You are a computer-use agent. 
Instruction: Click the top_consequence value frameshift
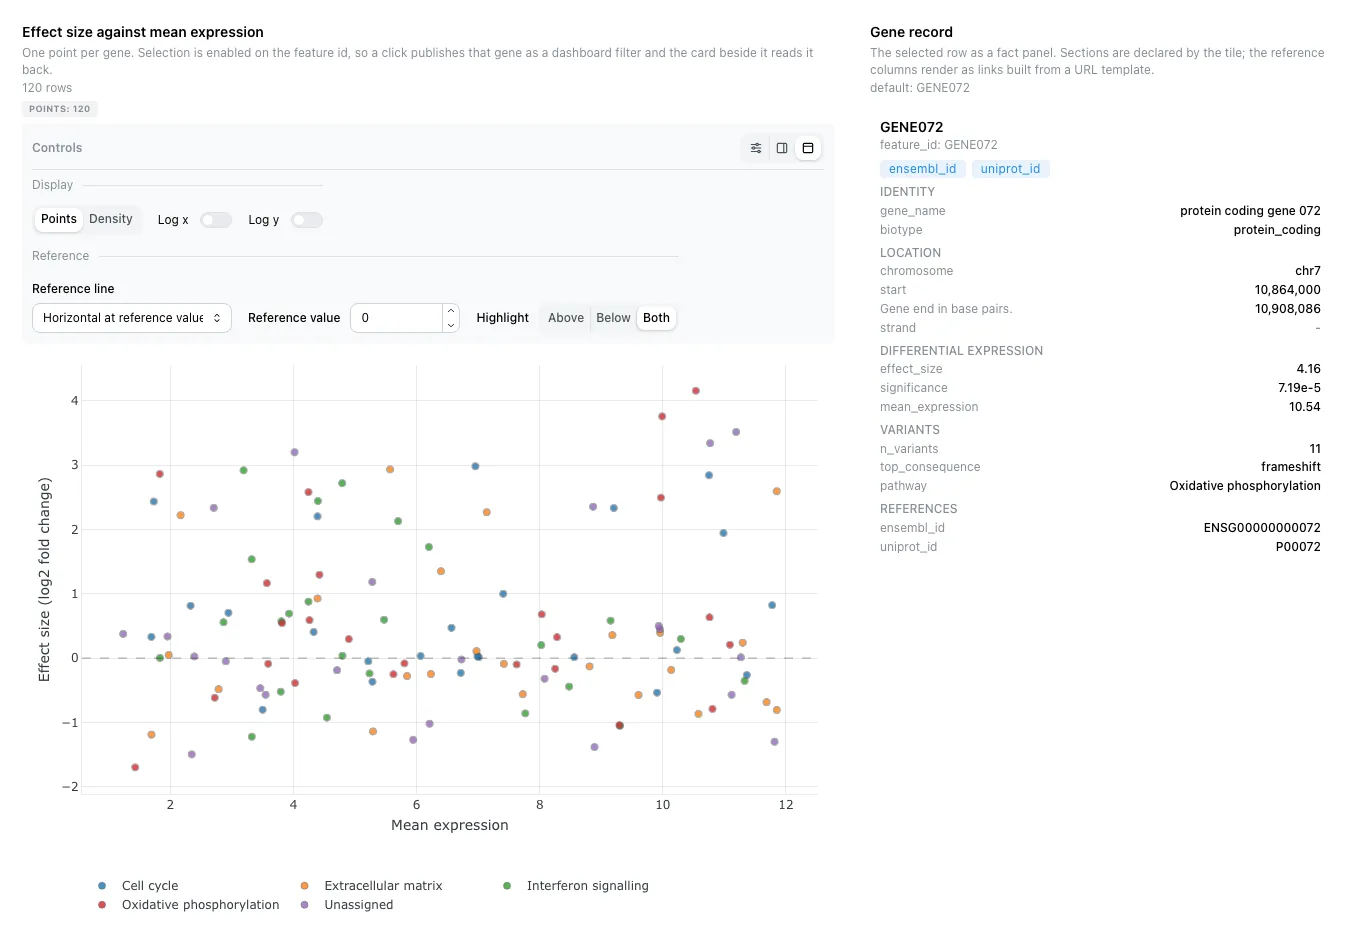click(x=1291, y=467)
